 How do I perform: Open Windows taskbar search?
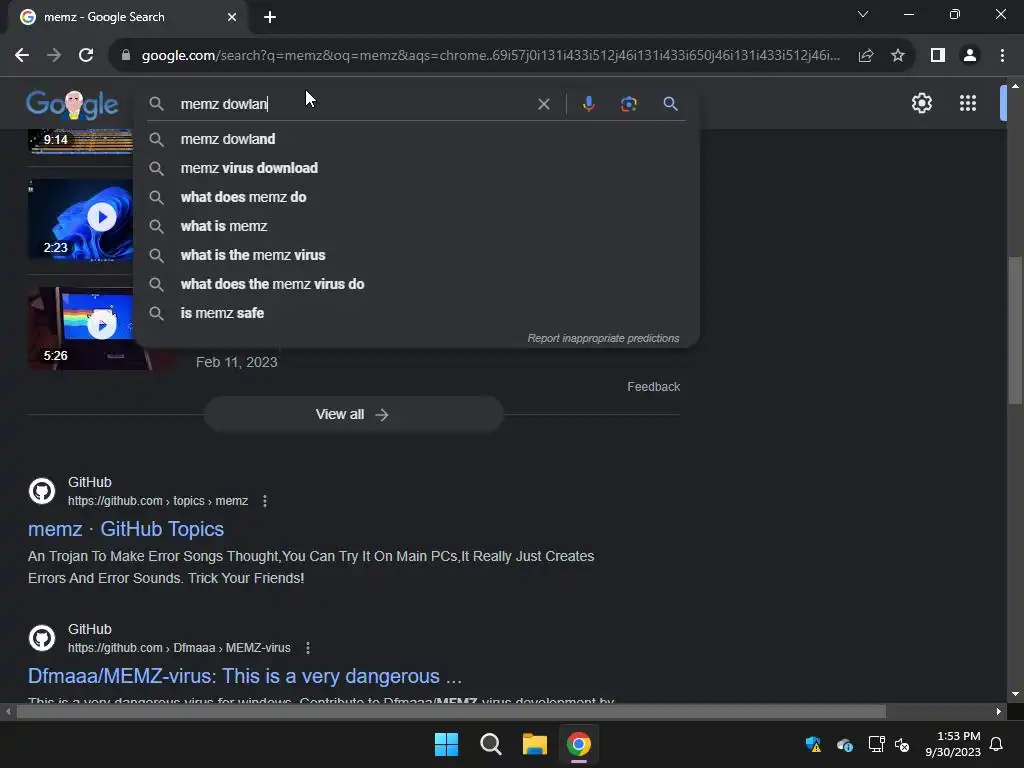click(x=490, y=744)
